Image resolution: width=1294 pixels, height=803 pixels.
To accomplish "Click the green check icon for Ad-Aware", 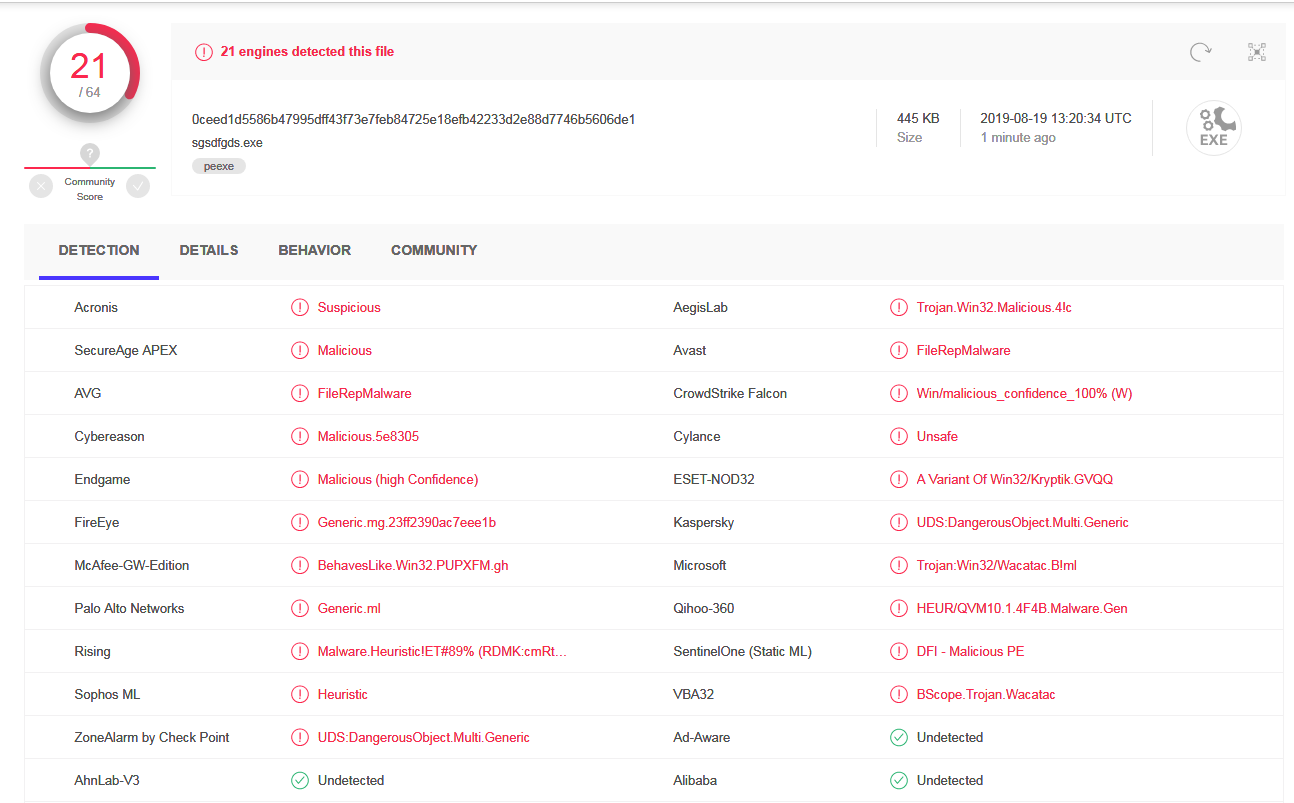I will [x=898, y=738].
